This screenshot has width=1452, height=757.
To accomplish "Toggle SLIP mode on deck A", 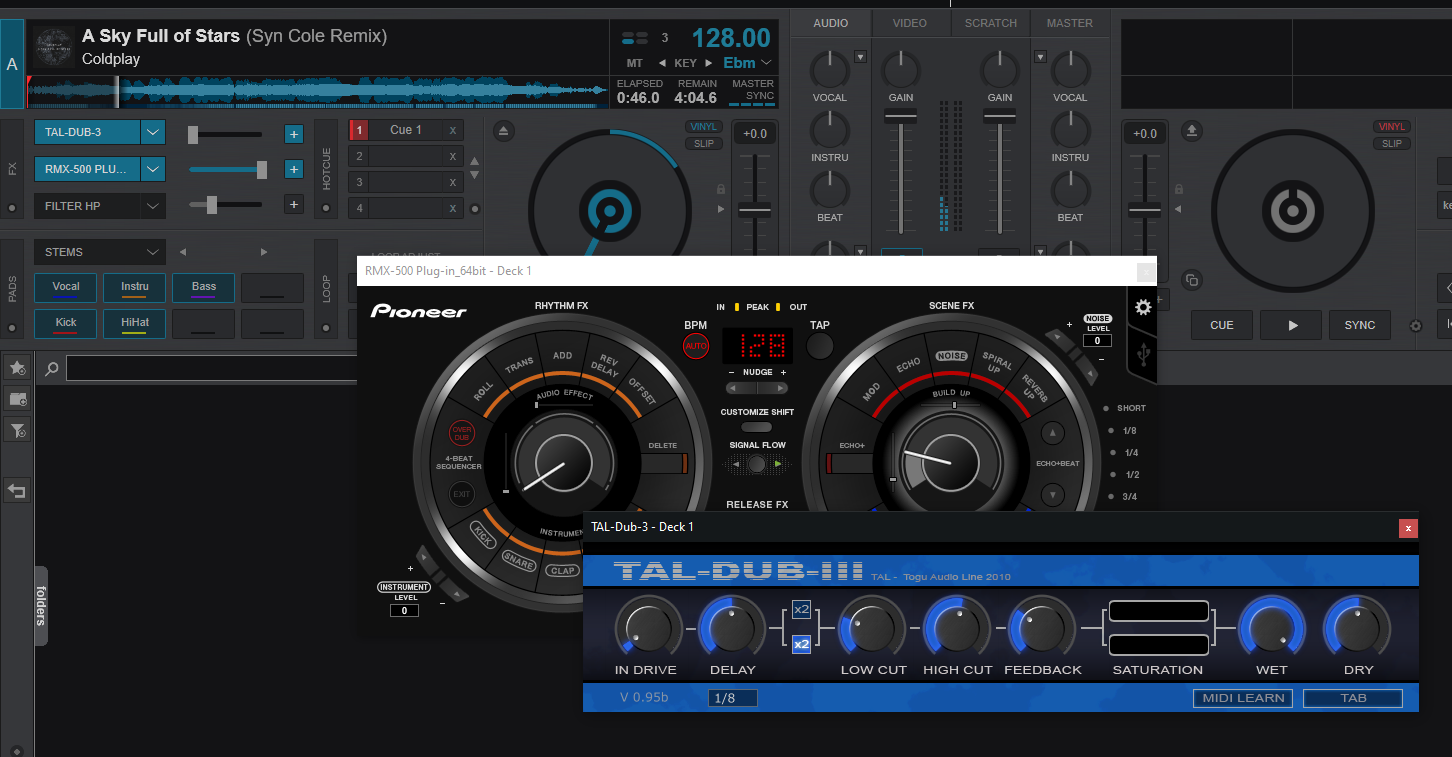I will (x=703, y=143).
